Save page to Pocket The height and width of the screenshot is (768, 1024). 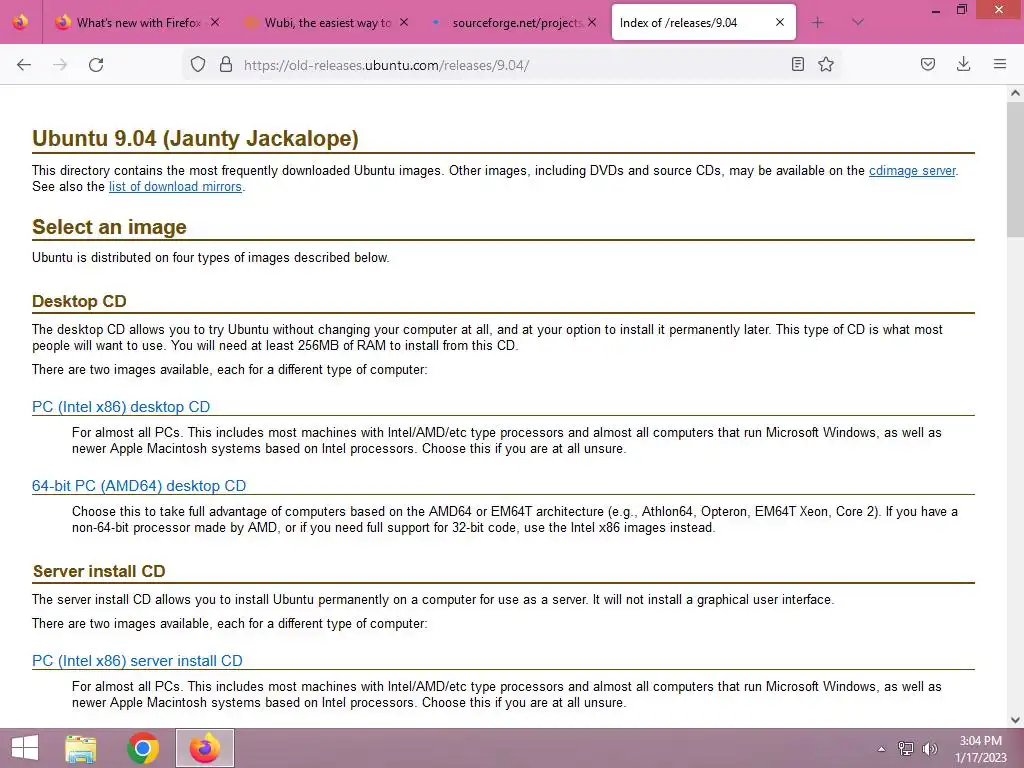(x=928, y=64)
